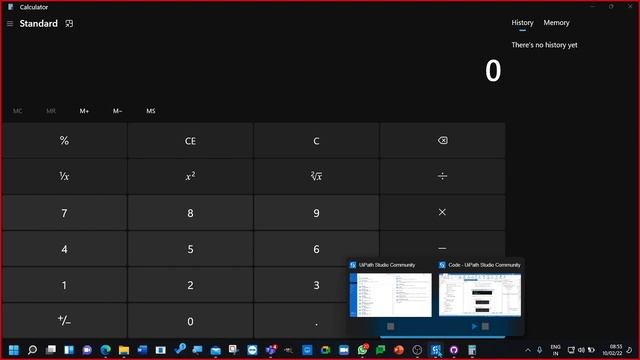Open ENG IN language switcher
Image resolution: width=640 pixels, height=360 pixels.
tap(556, 350)
